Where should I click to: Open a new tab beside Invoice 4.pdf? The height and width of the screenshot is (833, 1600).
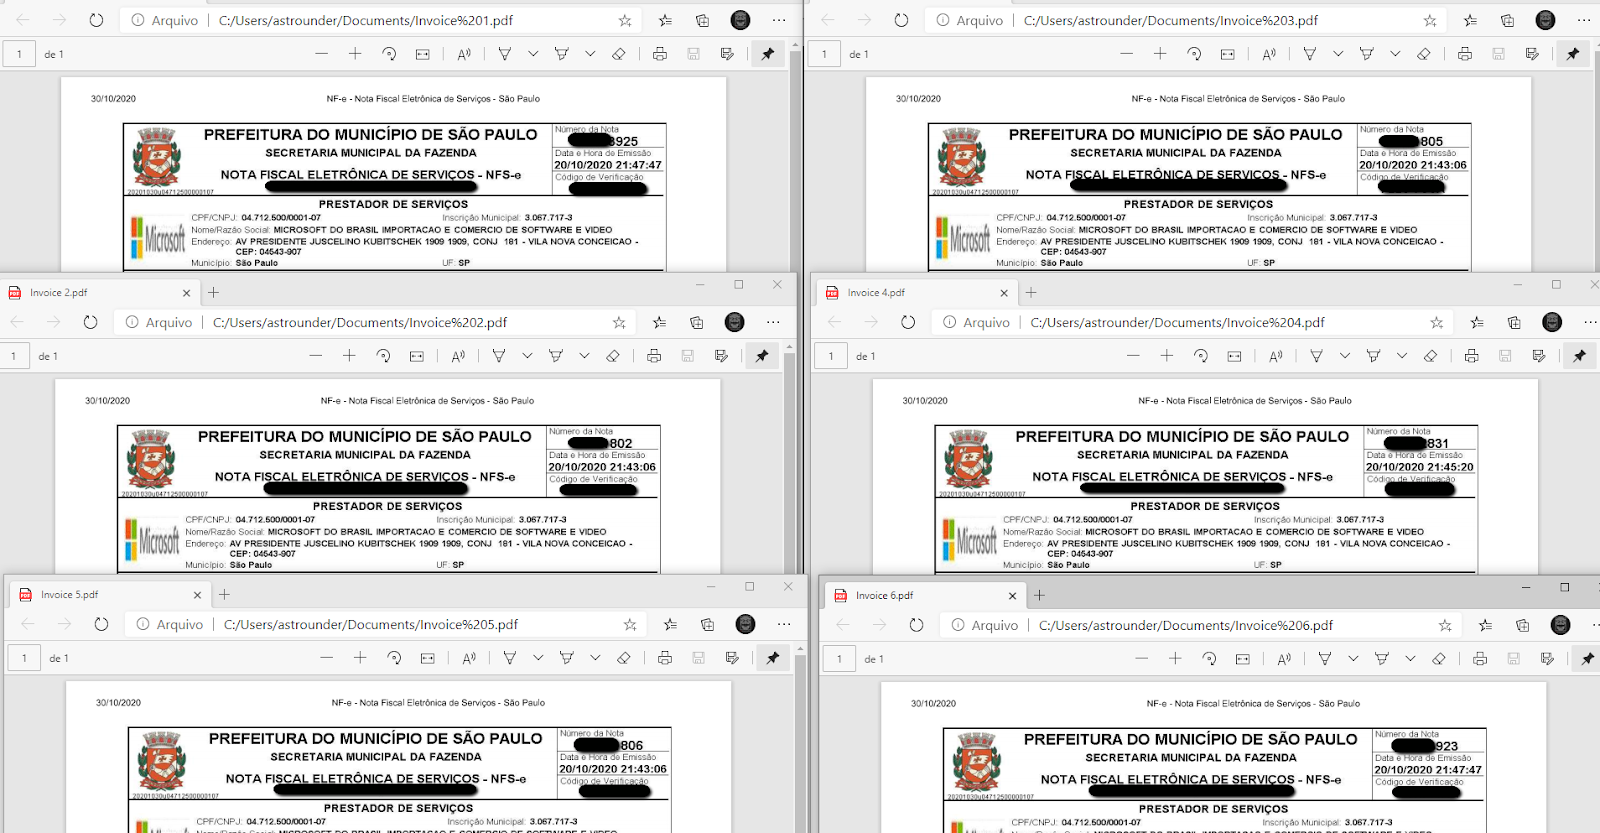[x=1031, y=293]
